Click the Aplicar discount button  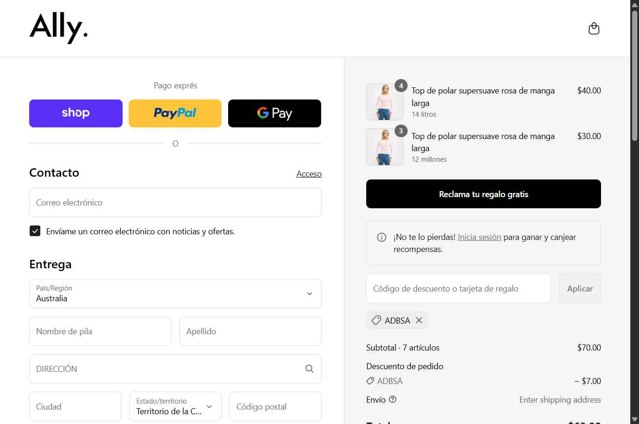pos(580,289)
